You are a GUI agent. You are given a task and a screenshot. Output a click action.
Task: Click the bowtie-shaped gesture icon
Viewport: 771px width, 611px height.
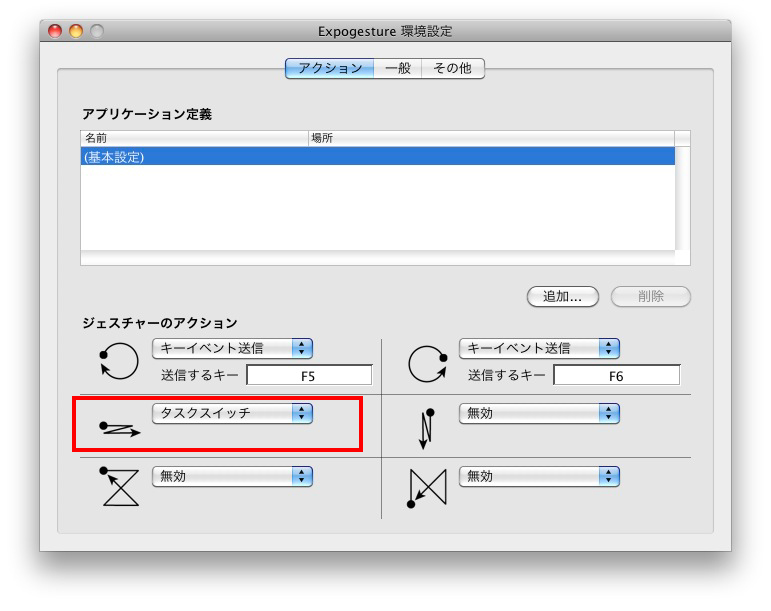427,488
